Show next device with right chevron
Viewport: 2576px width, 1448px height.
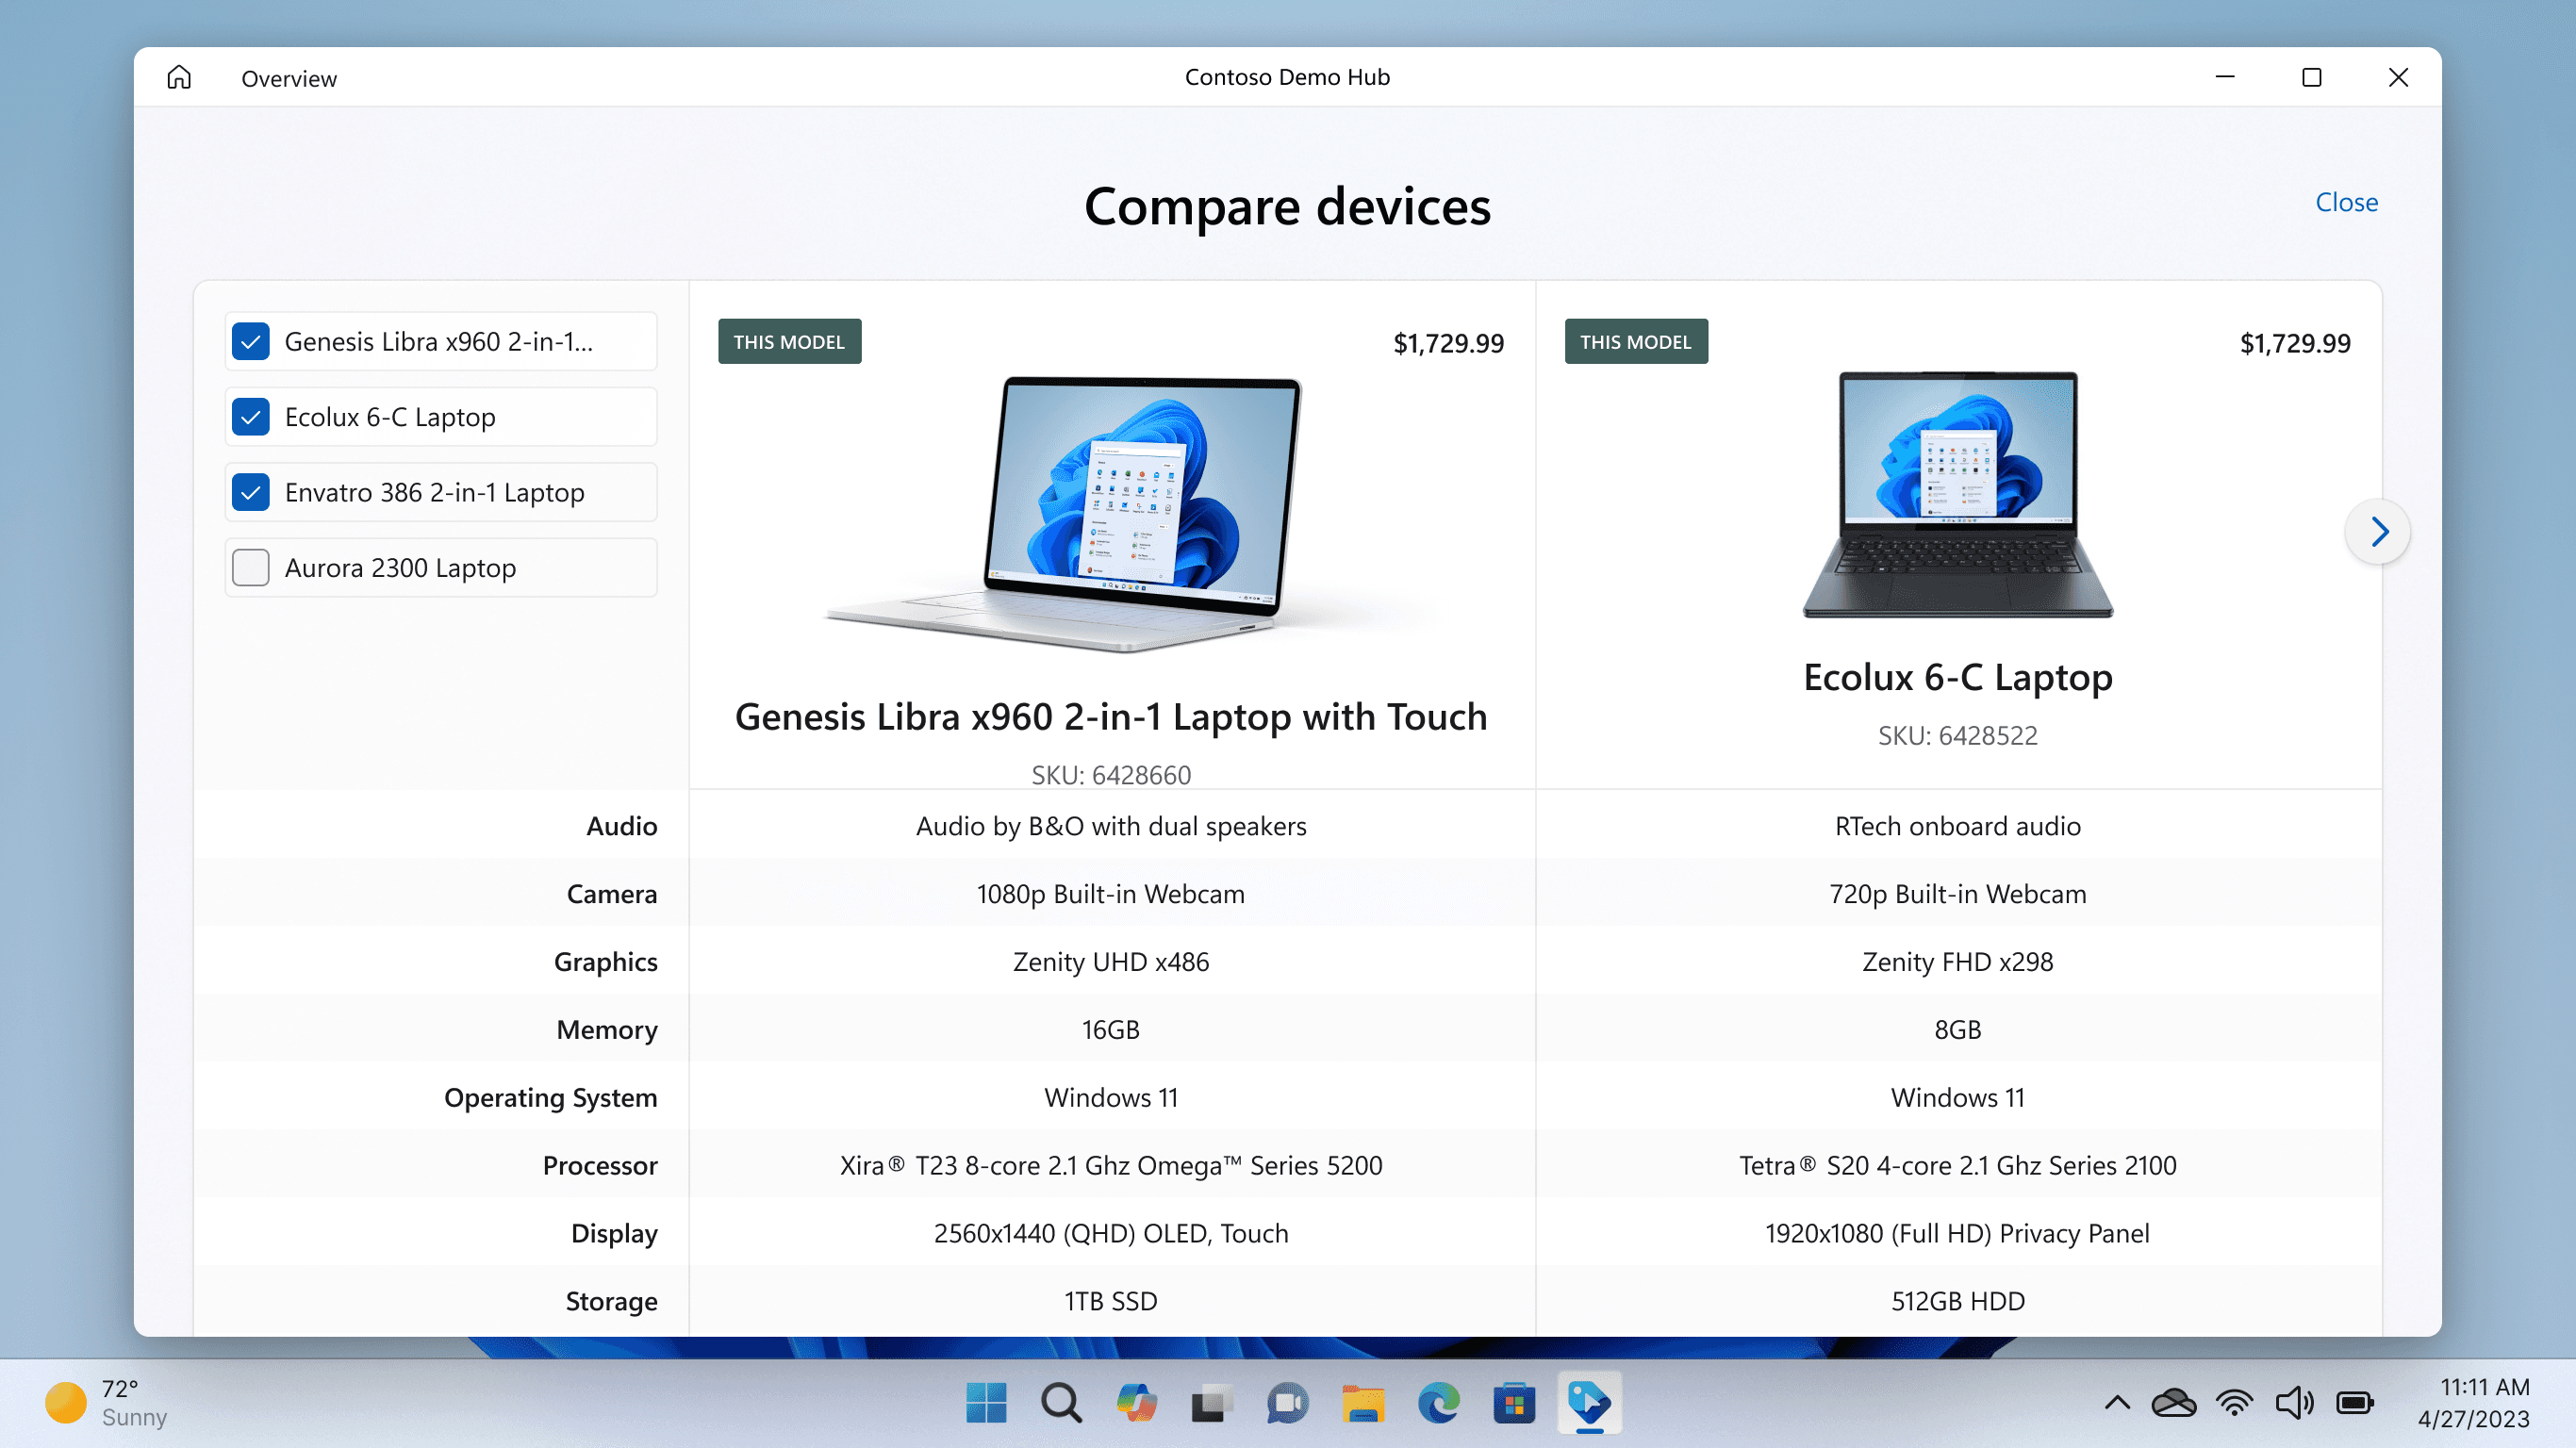point(2378,531)
